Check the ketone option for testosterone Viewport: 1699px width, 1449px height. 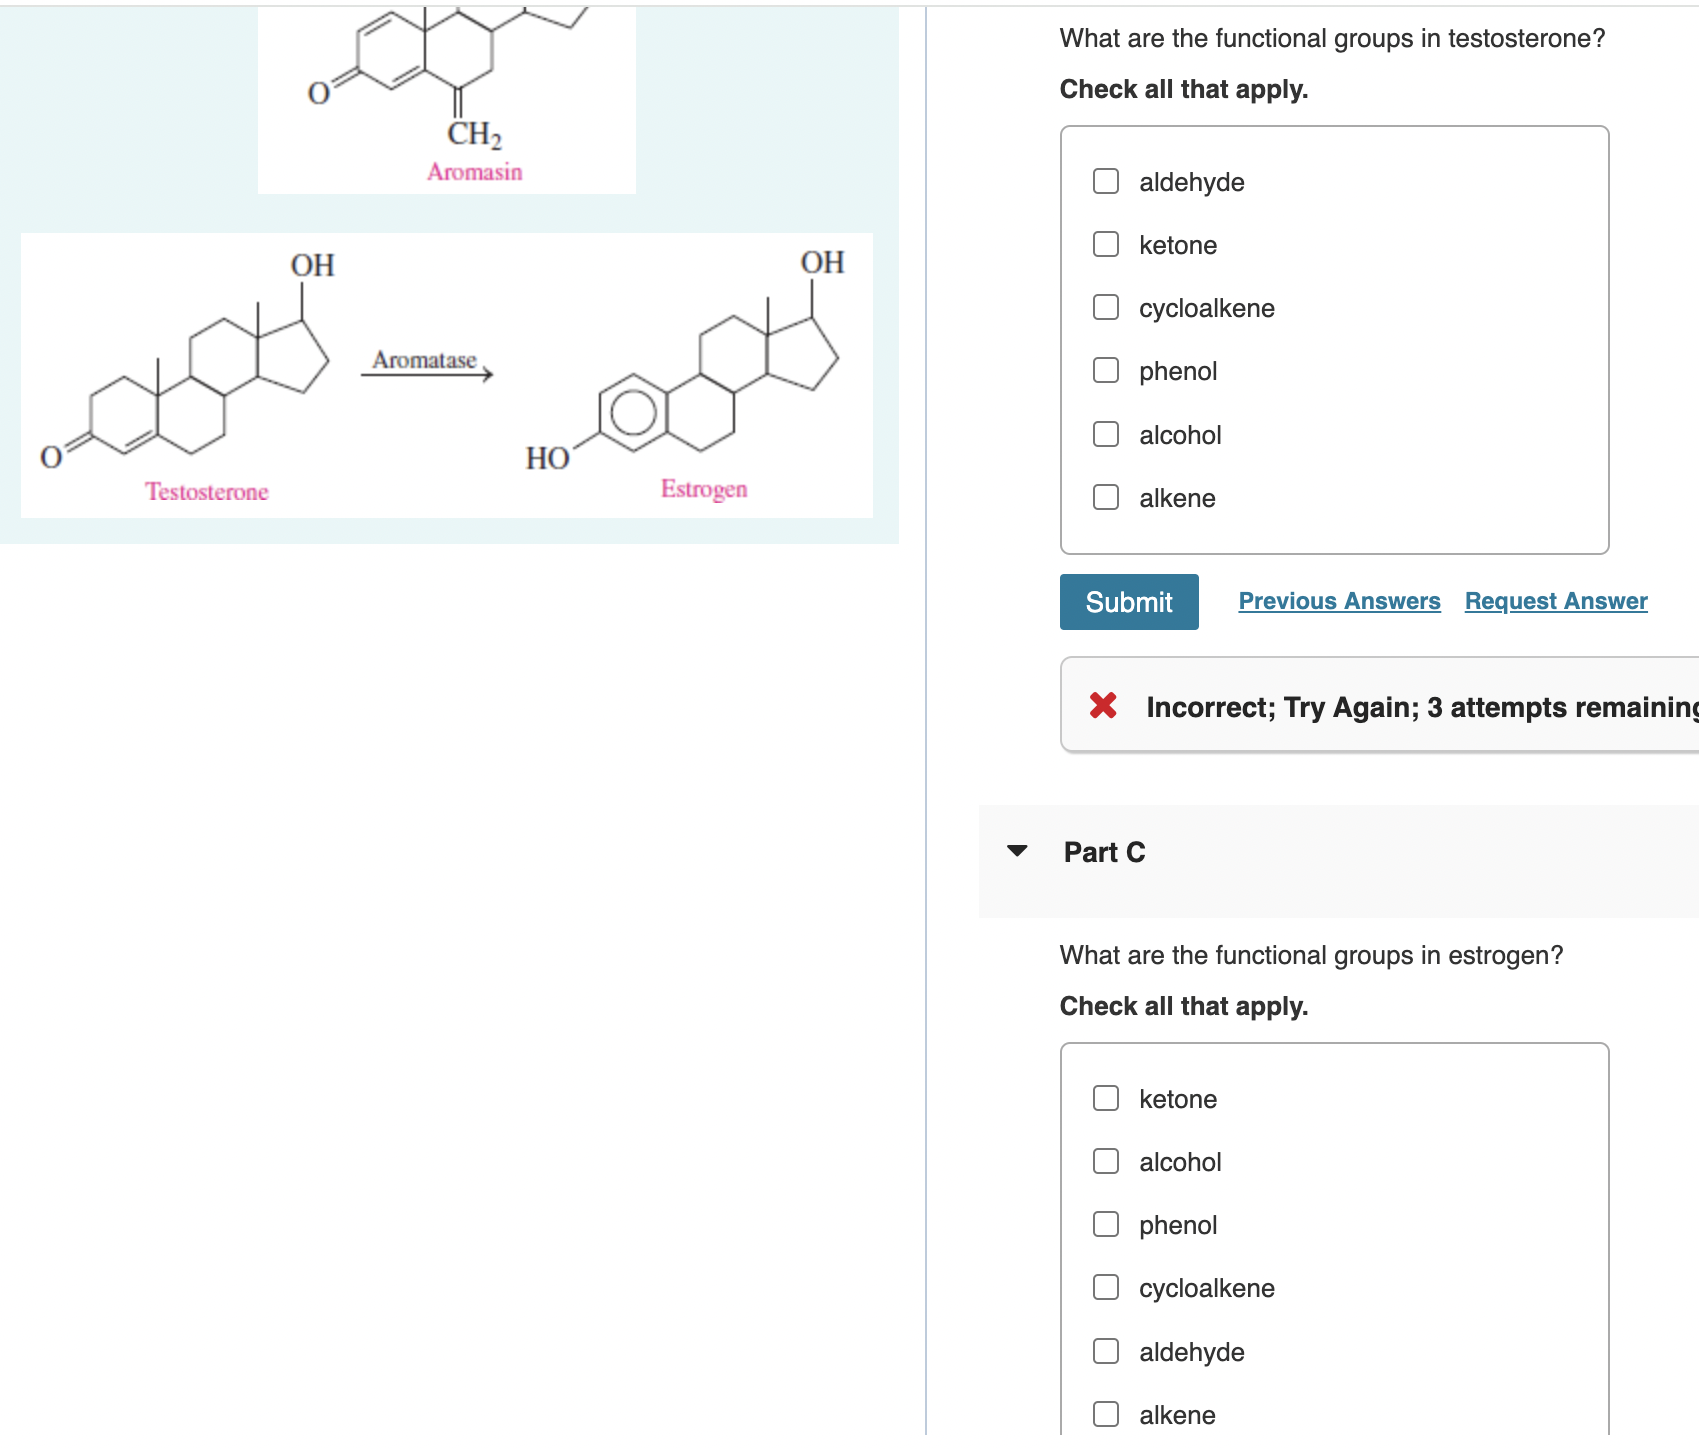(1104, 244)
